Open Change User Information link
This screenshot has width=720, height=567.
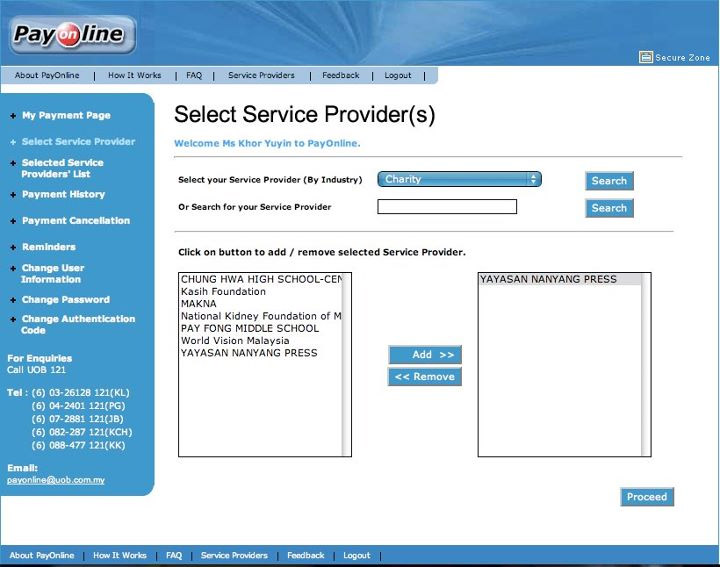[52, 273]
